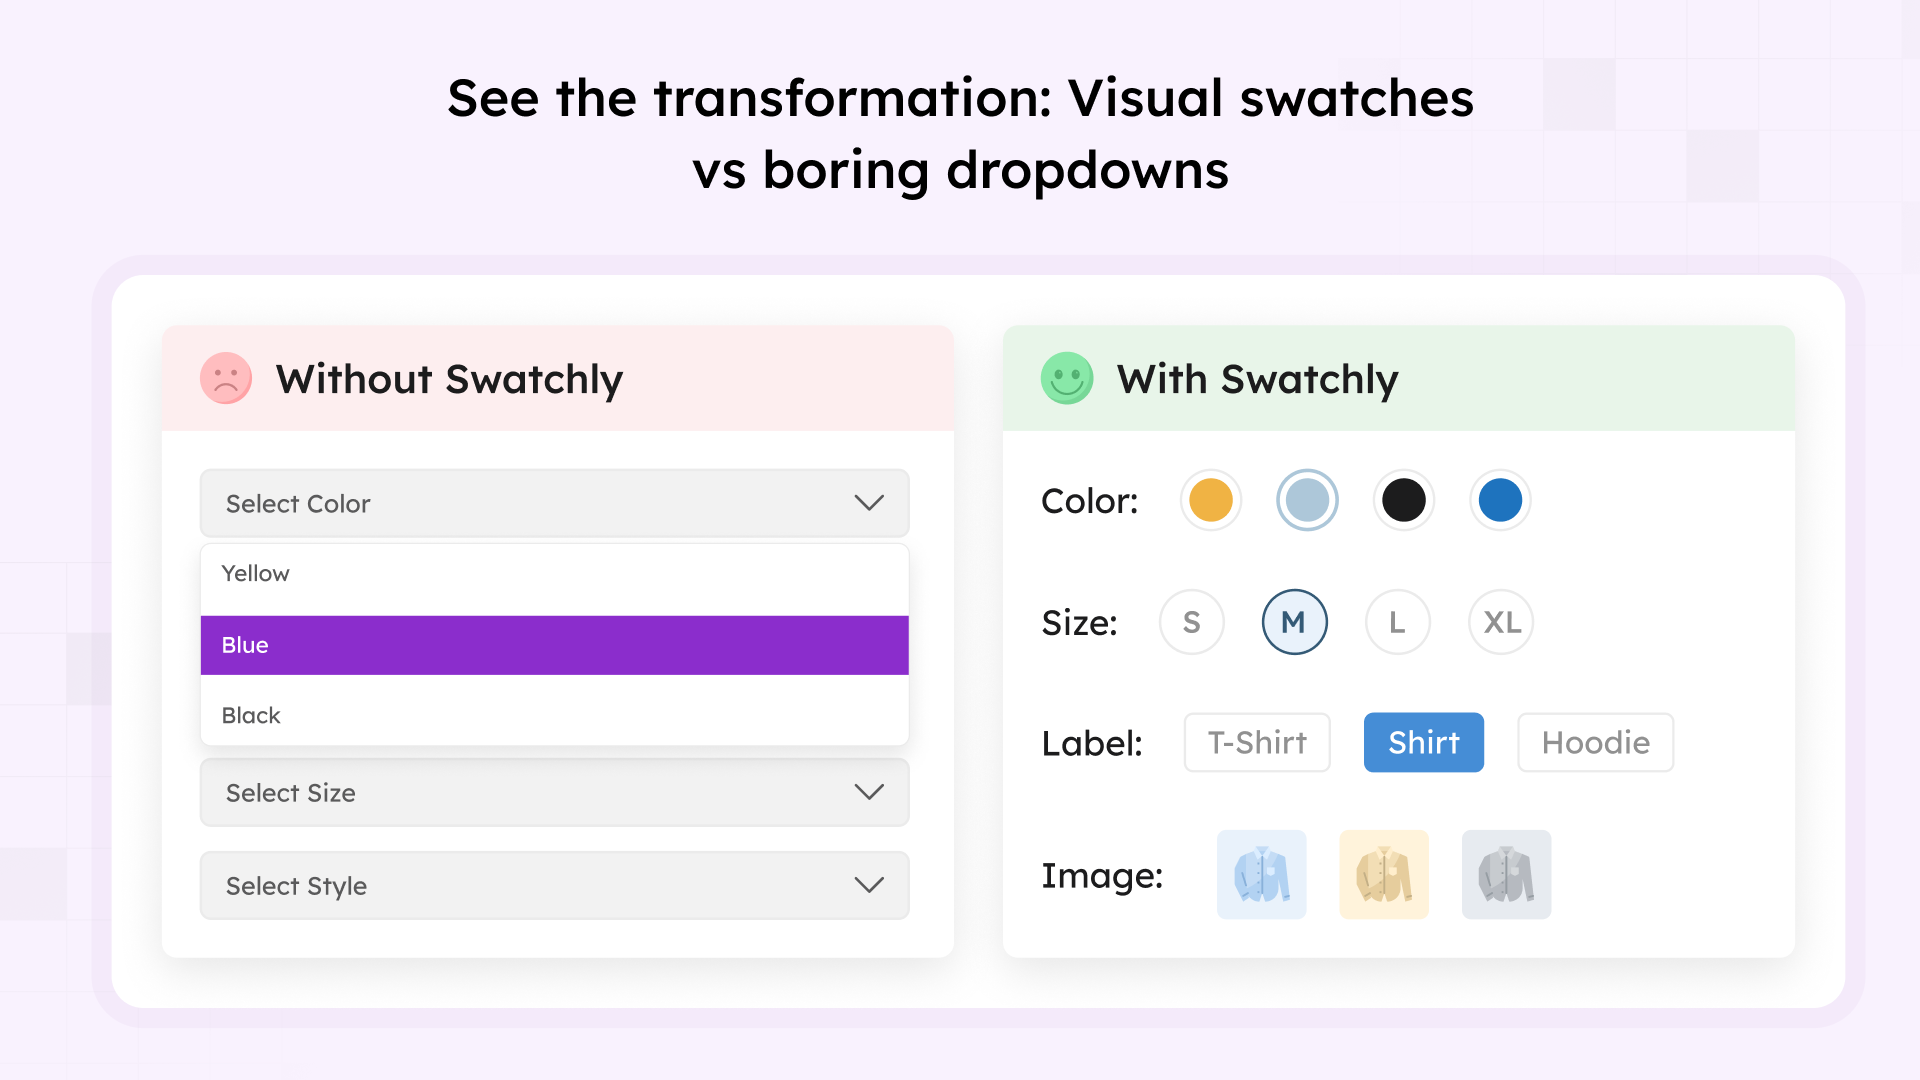Click the T-Shirt label button
Image resolution: width=1920 pixels, height=1080 pixels.
point(1256,742)
